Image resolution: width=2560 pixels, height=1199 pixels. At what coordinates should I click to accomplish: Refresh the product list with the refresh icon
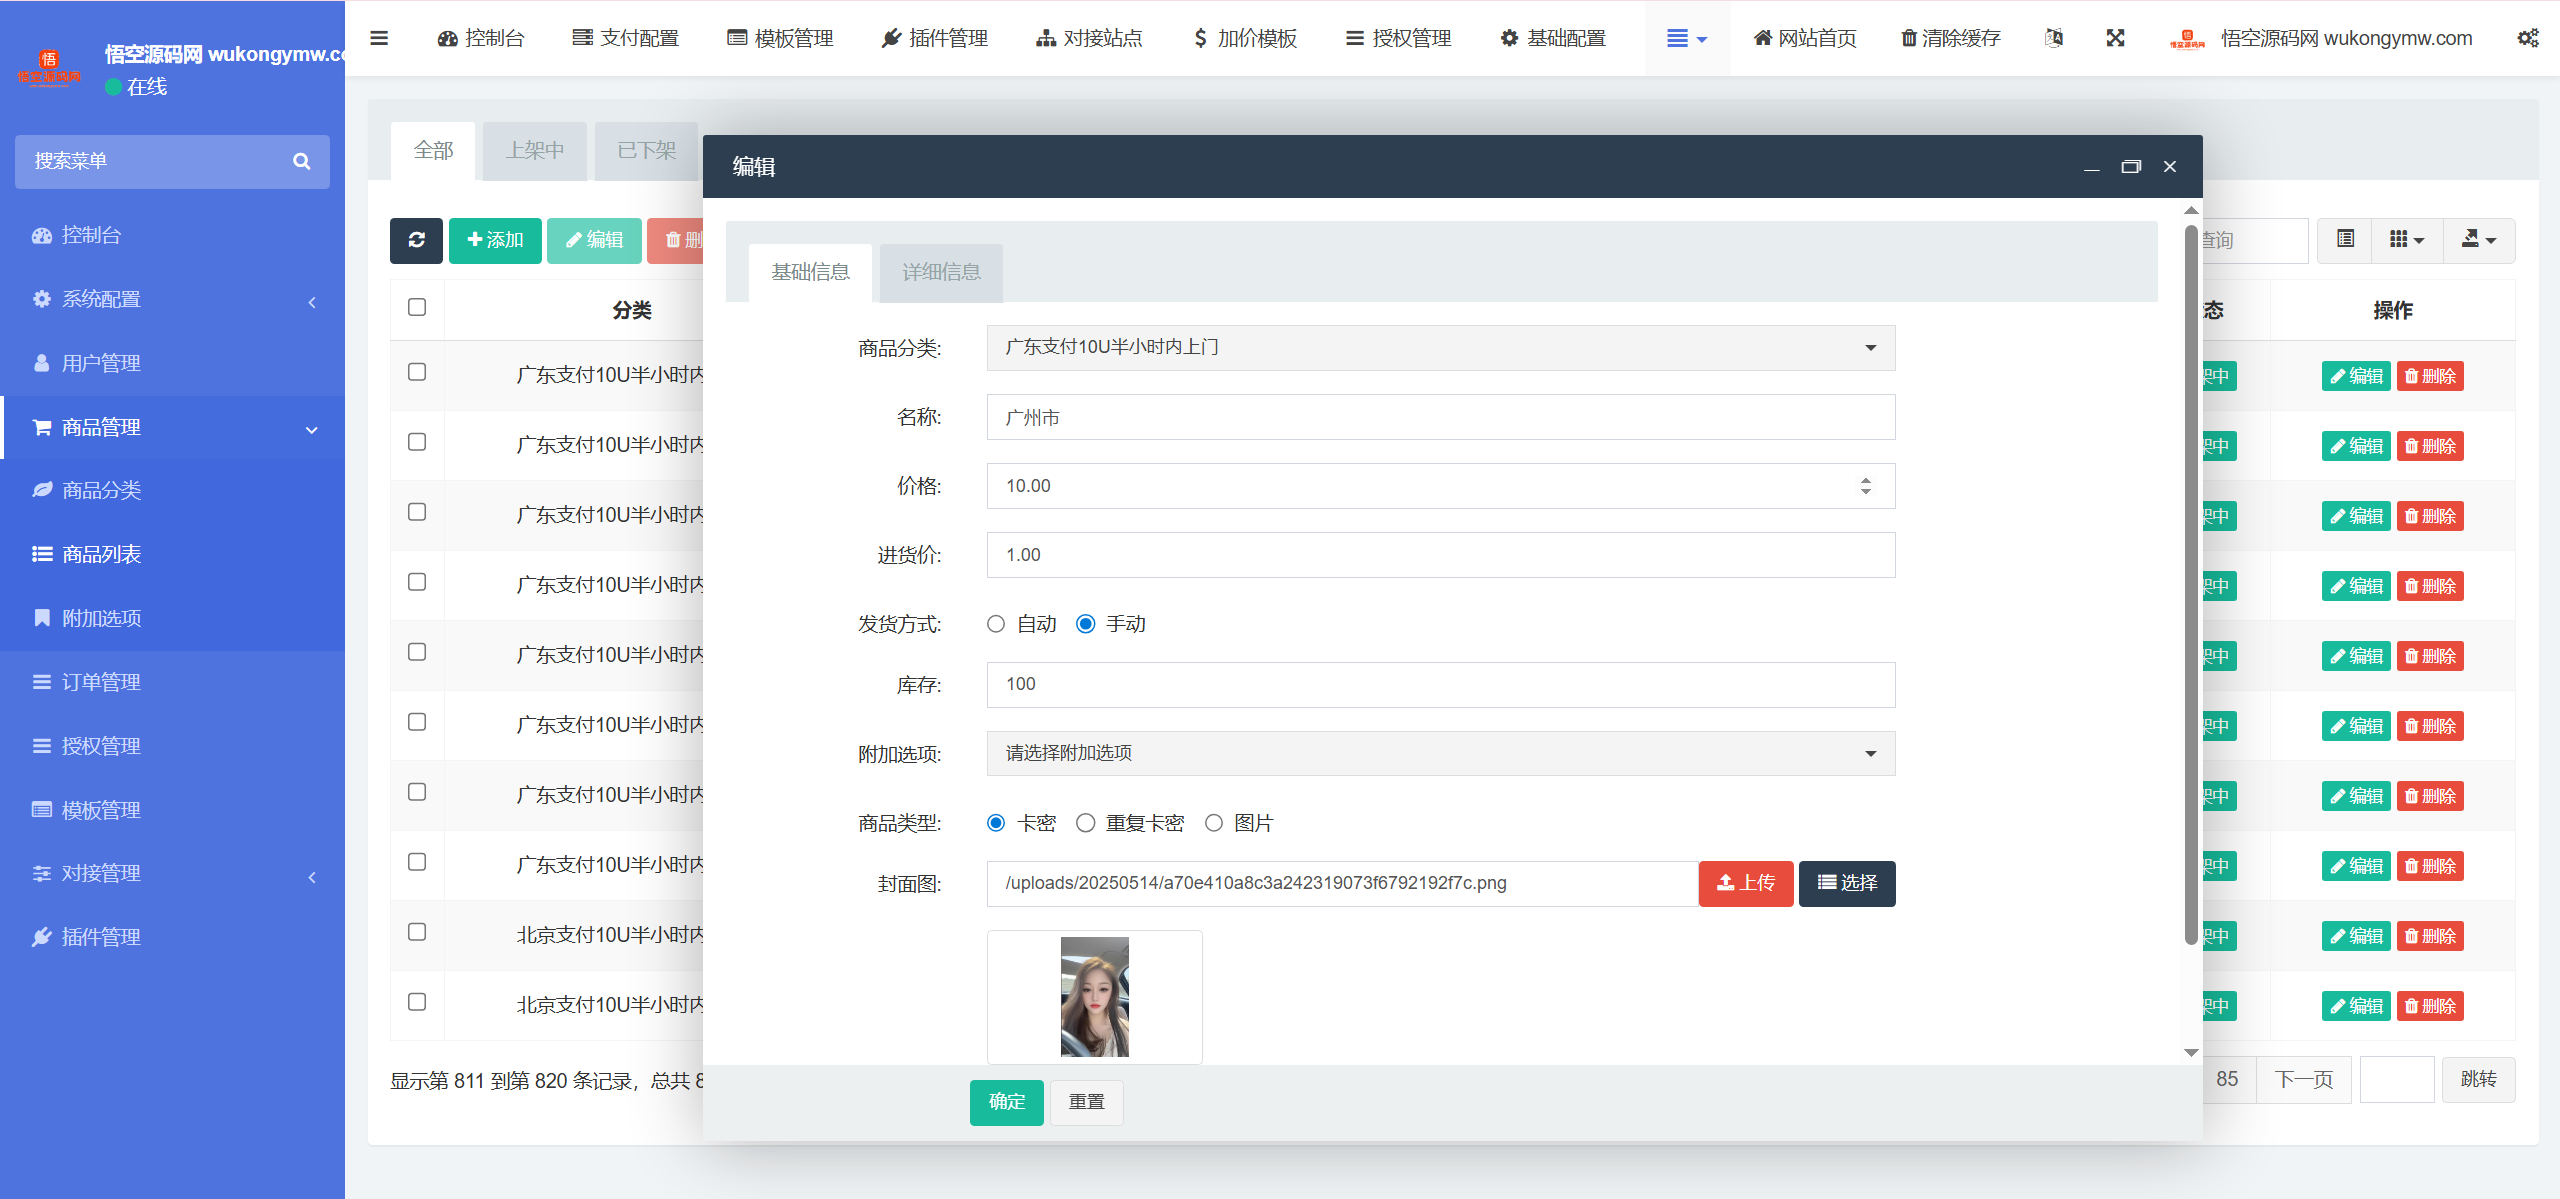[416, 240]
